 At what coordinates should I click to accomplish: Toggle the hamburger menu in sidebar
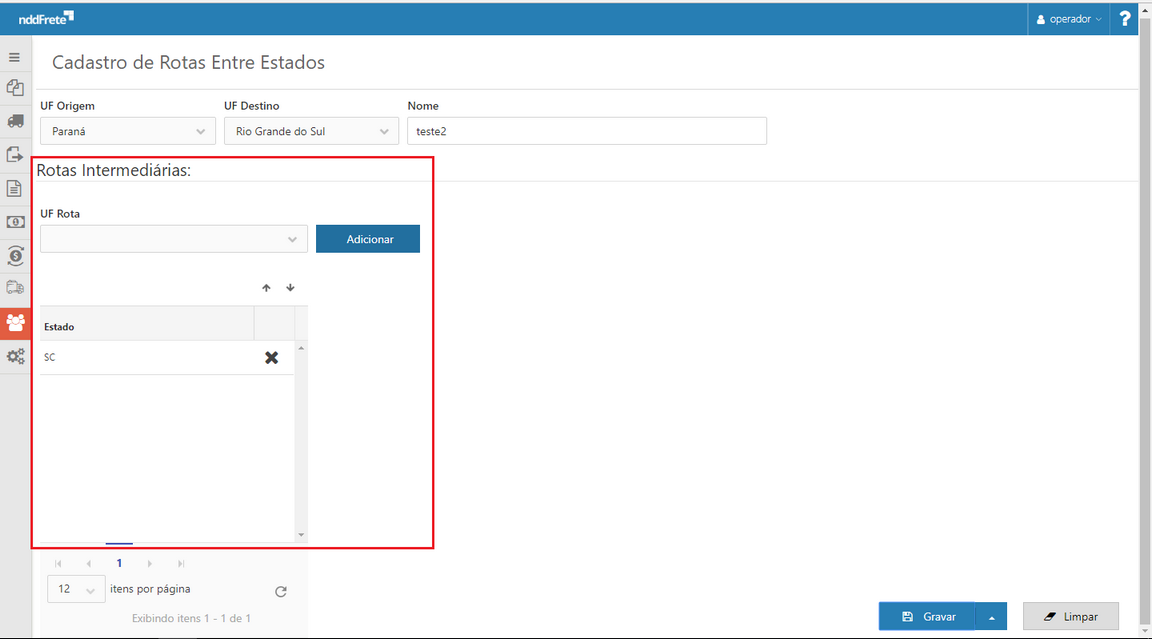coord(14,57)
